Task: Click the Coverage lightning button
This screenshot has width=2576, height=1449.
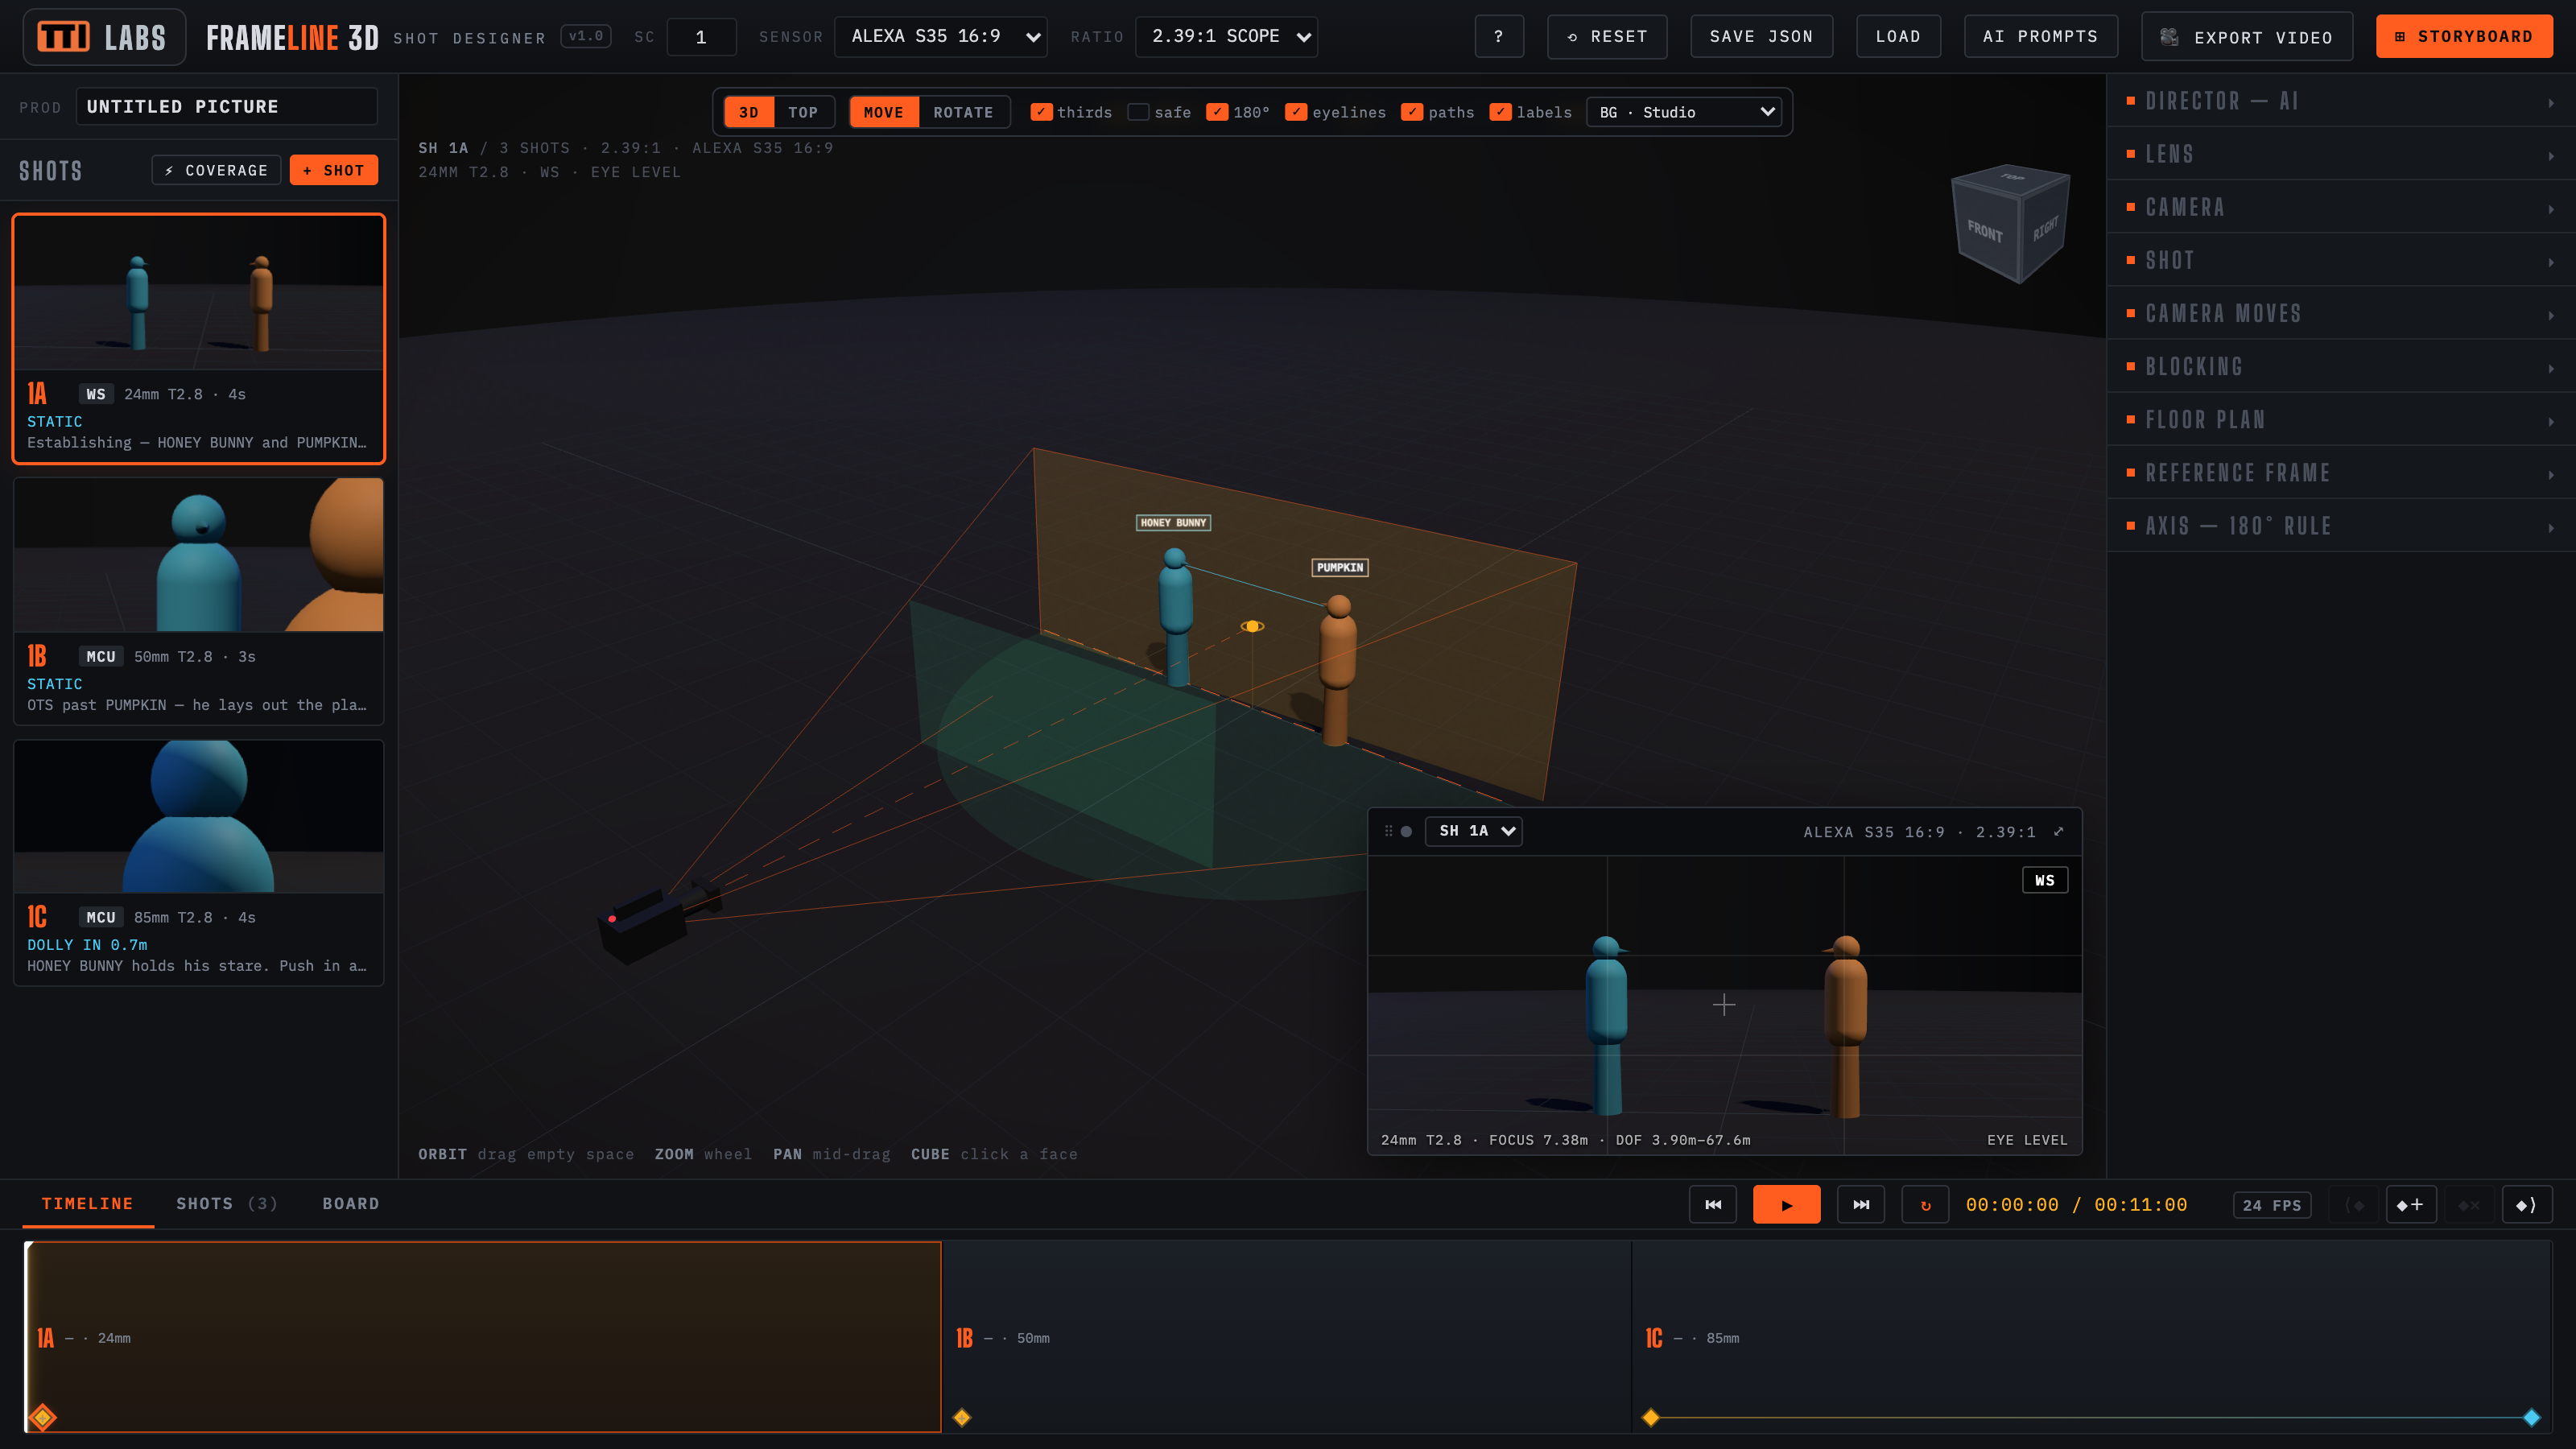Action: tap(216, 170)
